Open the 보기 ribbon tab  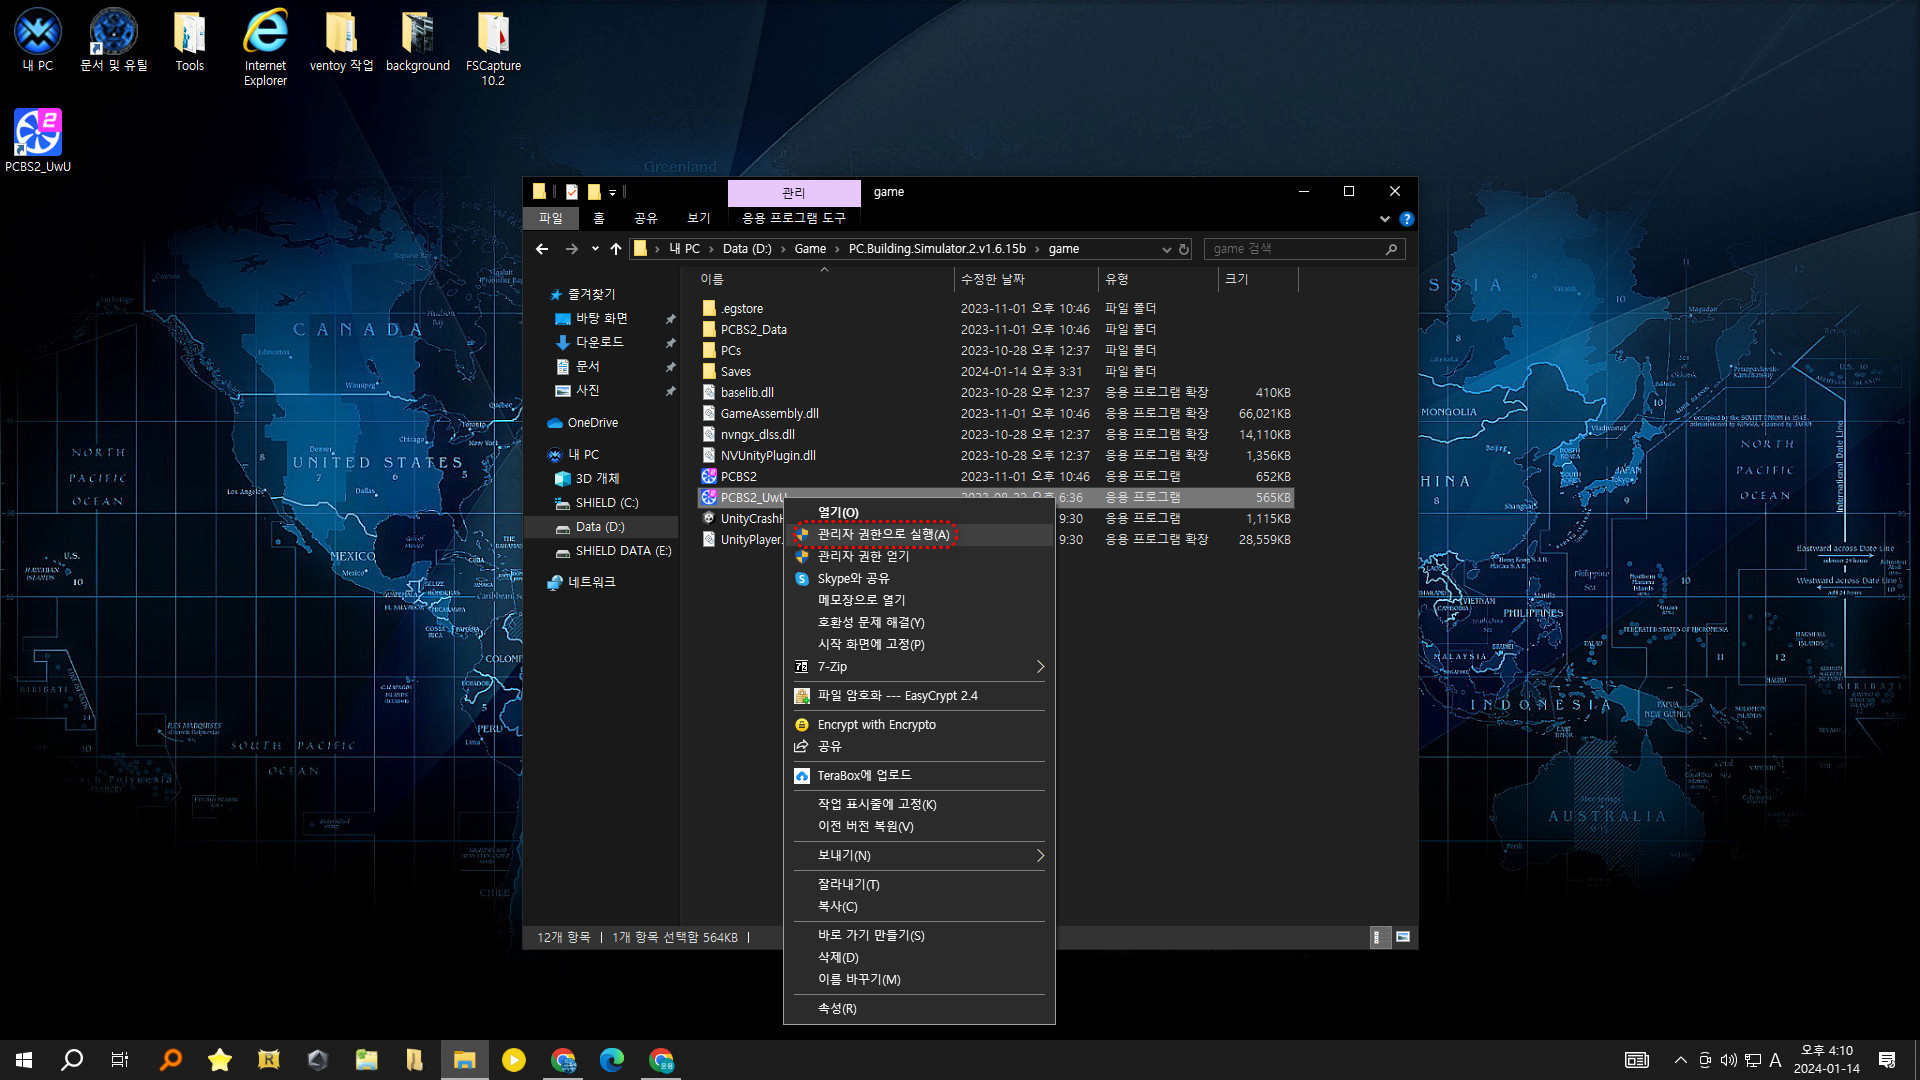pos(699,218)
